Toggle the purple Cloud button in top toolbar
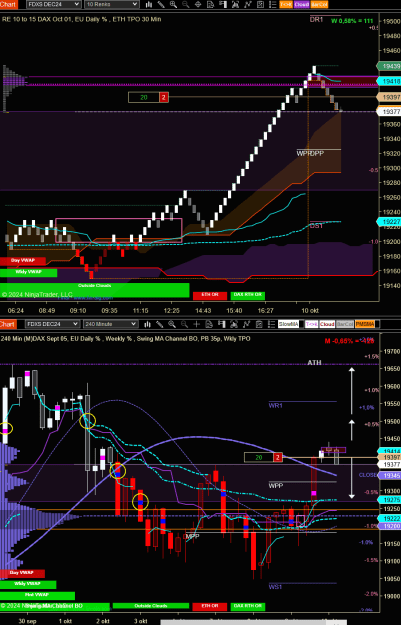The image size is (401, 625). click(x=301, y=4)
